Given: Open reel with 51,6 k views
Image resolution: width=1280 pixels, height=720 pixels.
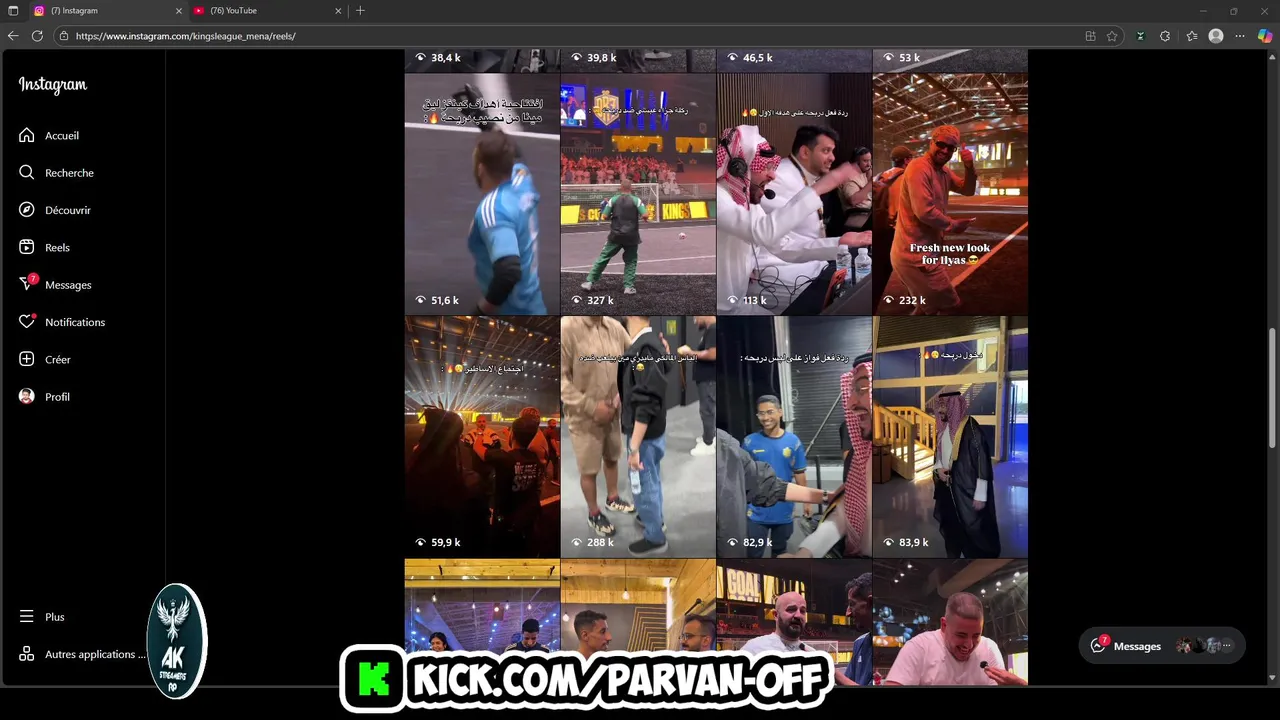Looking at the screenshot, I should (482, 194).
